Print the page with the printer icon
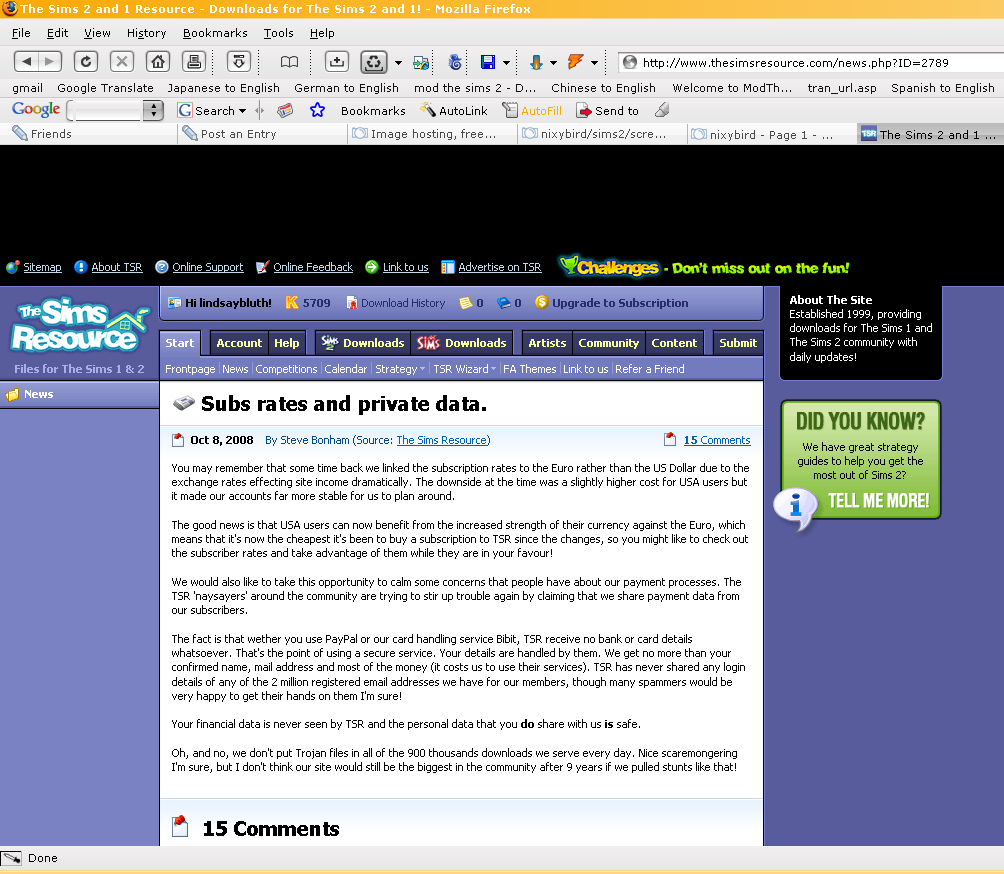This screenshot has height=874, width=1004. pos(193,62)
